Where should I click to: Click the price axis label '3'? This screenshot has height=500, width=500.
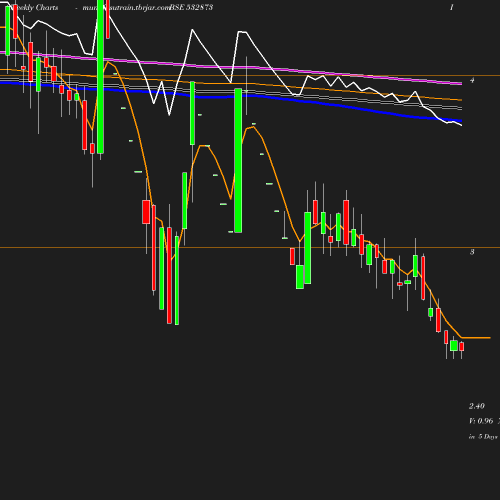point(472,252)
